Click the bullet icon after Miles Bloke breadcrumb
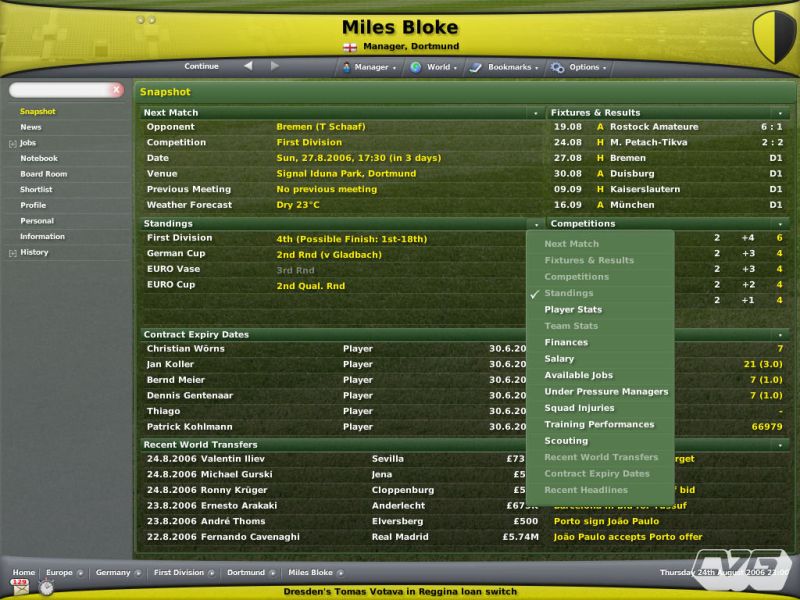 coord(340,573)
